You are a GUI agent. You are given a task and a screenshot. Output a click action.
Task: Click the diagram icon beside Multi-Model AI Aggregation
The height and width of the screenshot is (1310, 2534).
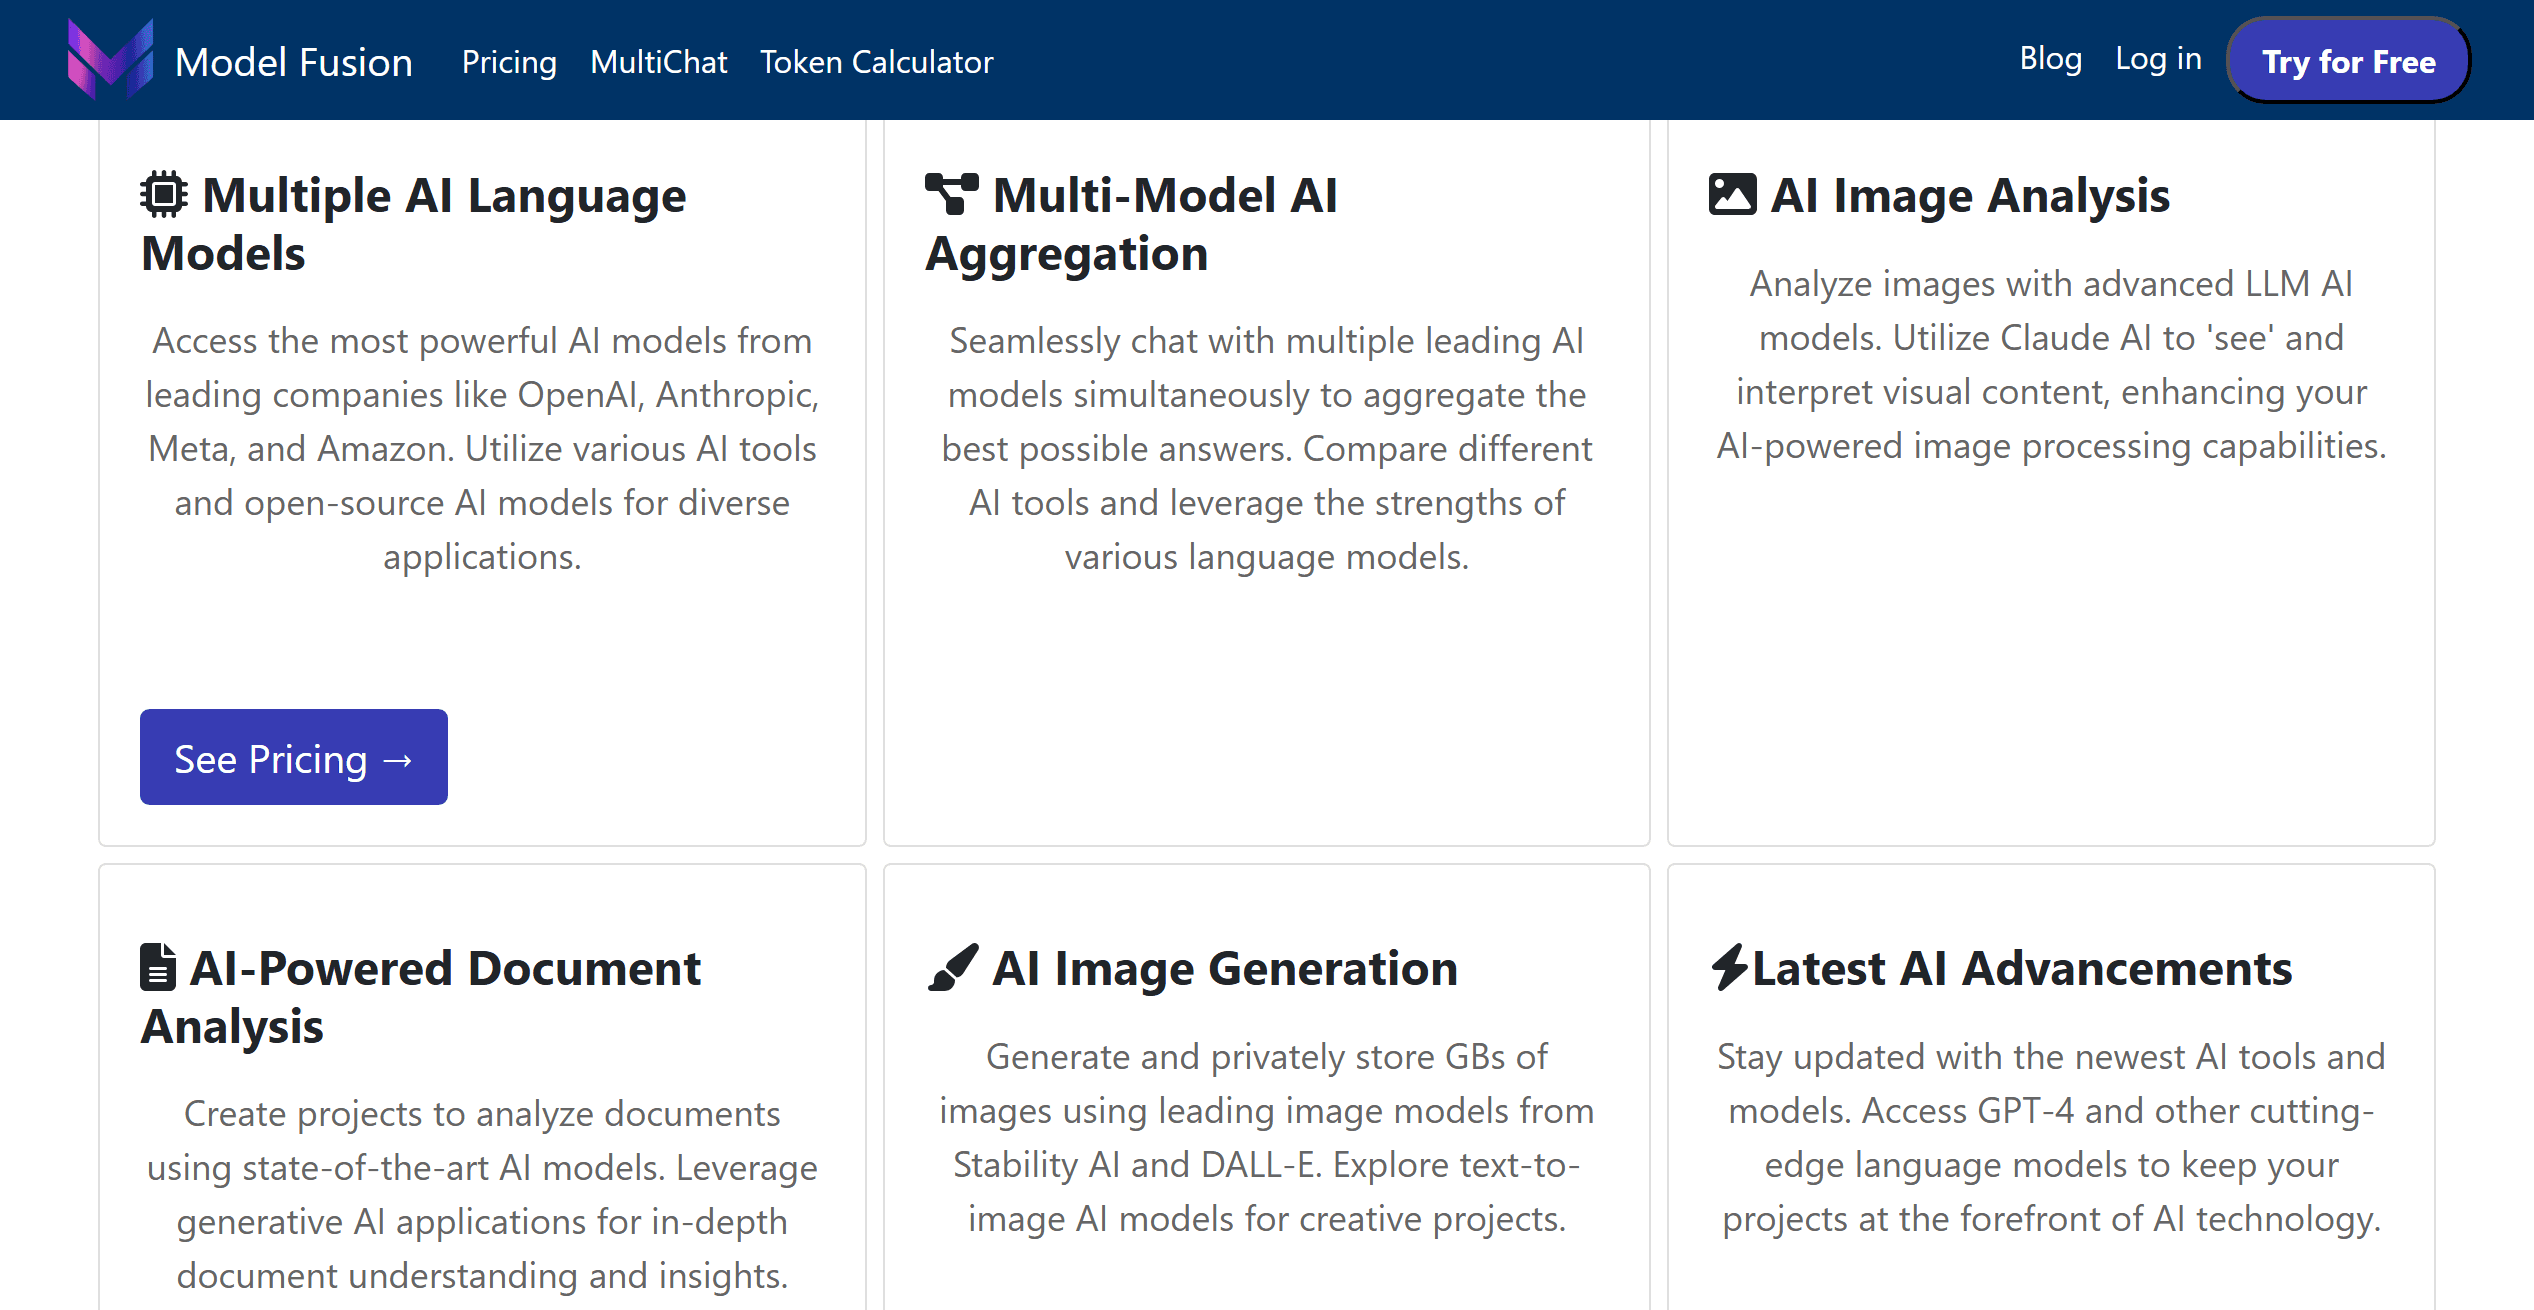951,194
